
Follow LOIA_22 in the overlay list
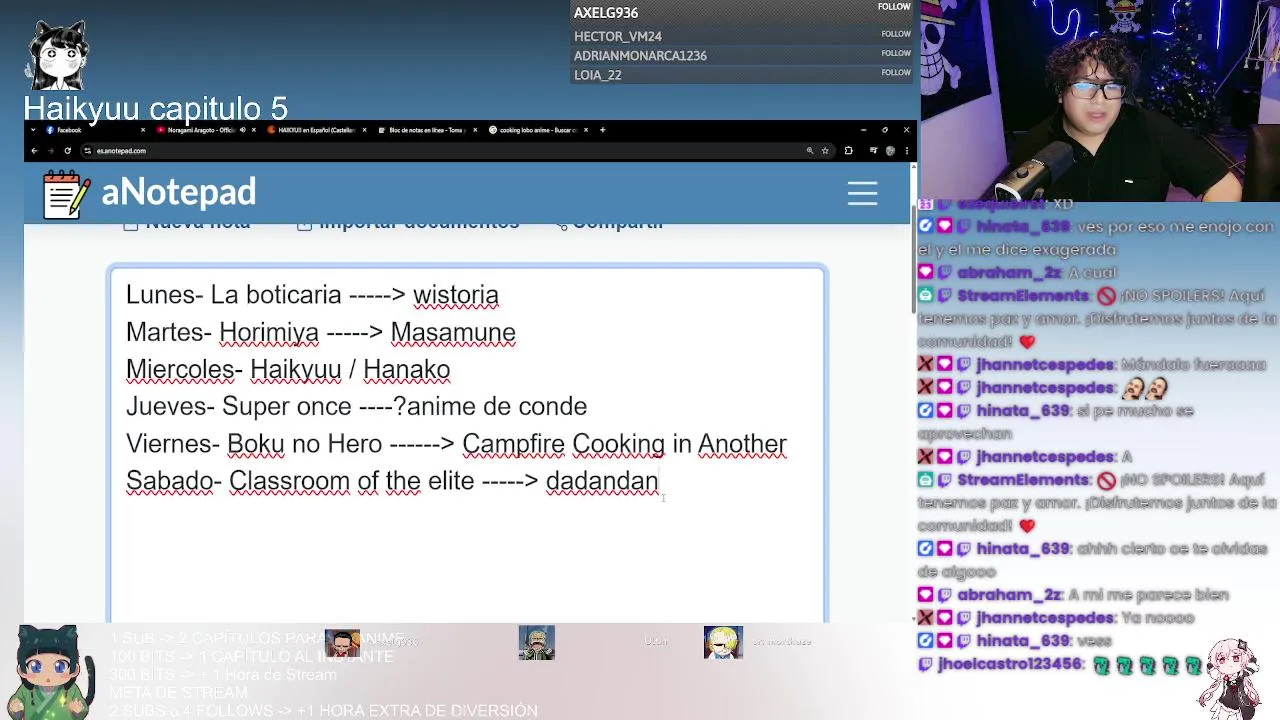[896, 72]
